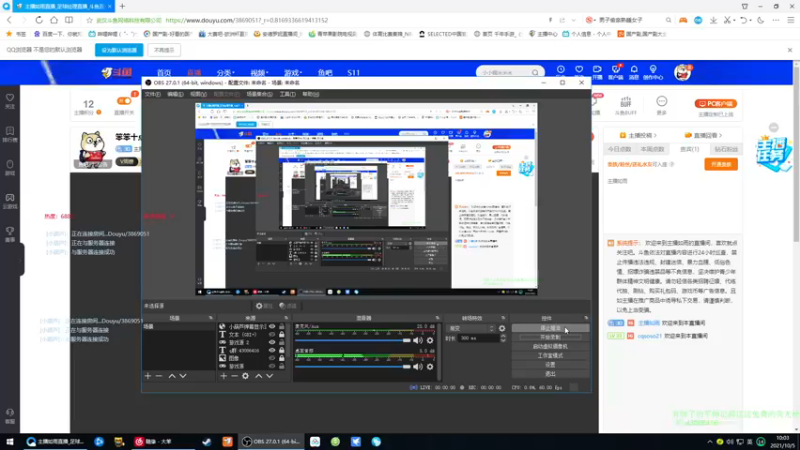
Task: Open OBS 文件(F) menu
Action: tap(153, 94)
